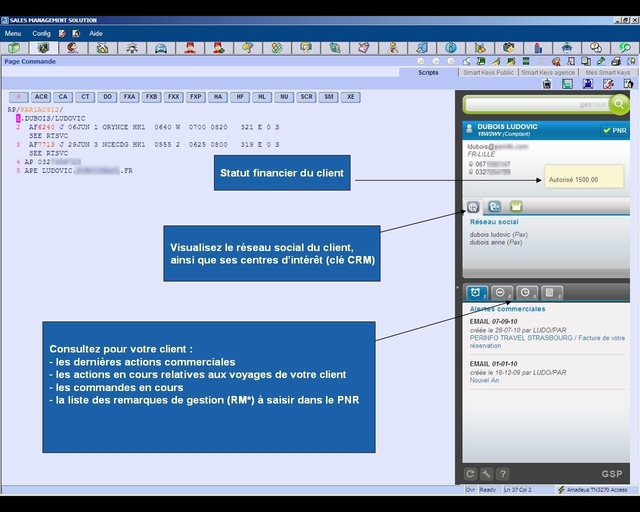Click the XE script button
This screenshot has height=512, width=640.
pyautogui.click(x=350, y=97)
